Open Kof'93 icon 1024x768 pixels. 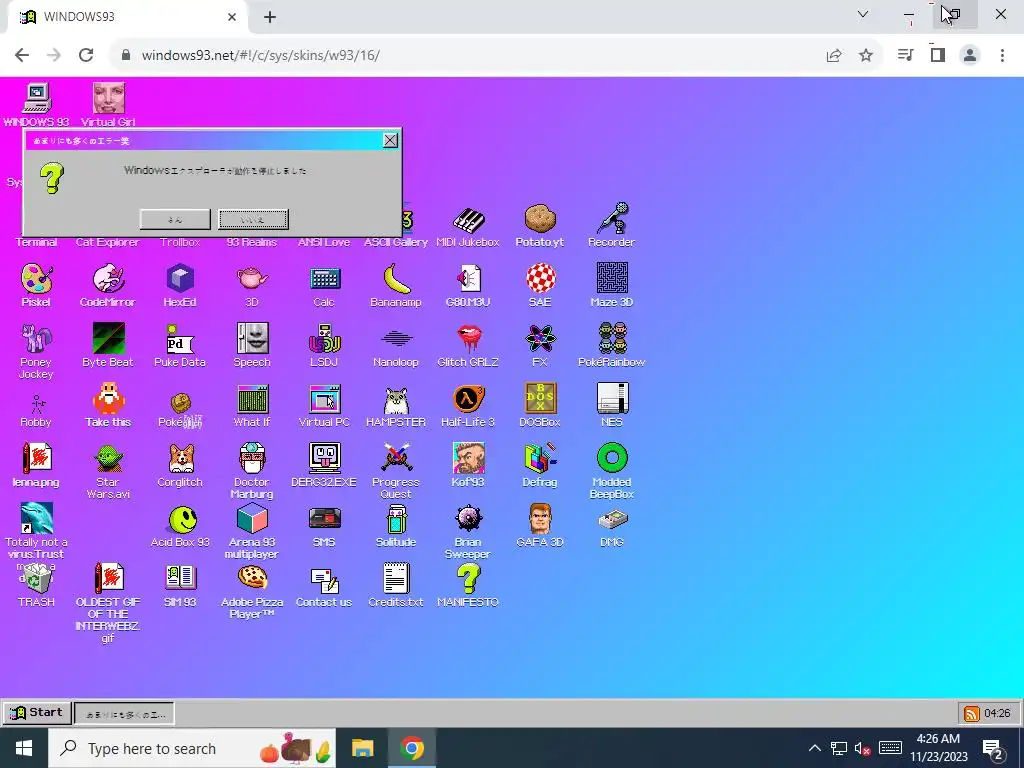(x=468, y=459)
